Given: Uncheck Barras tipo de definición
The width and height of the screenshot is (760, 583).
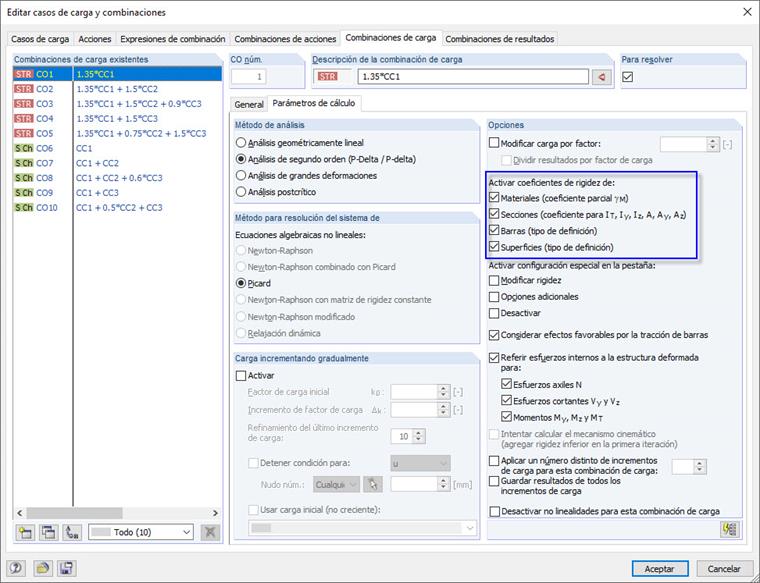Looking at the screenshot, I should (494, 230).
